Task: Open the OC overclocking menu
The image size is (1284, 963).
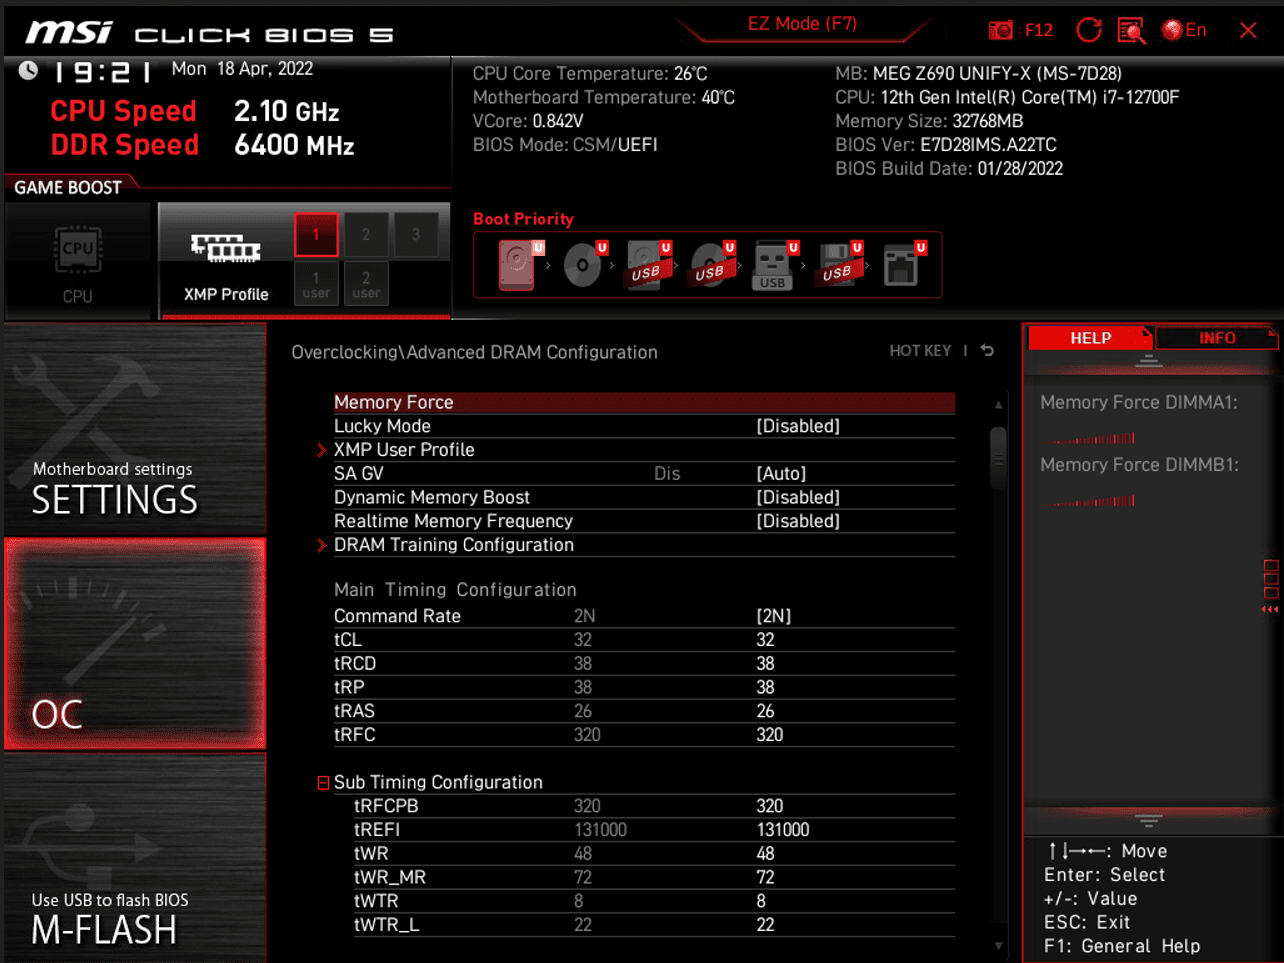Action: [135, 644]
